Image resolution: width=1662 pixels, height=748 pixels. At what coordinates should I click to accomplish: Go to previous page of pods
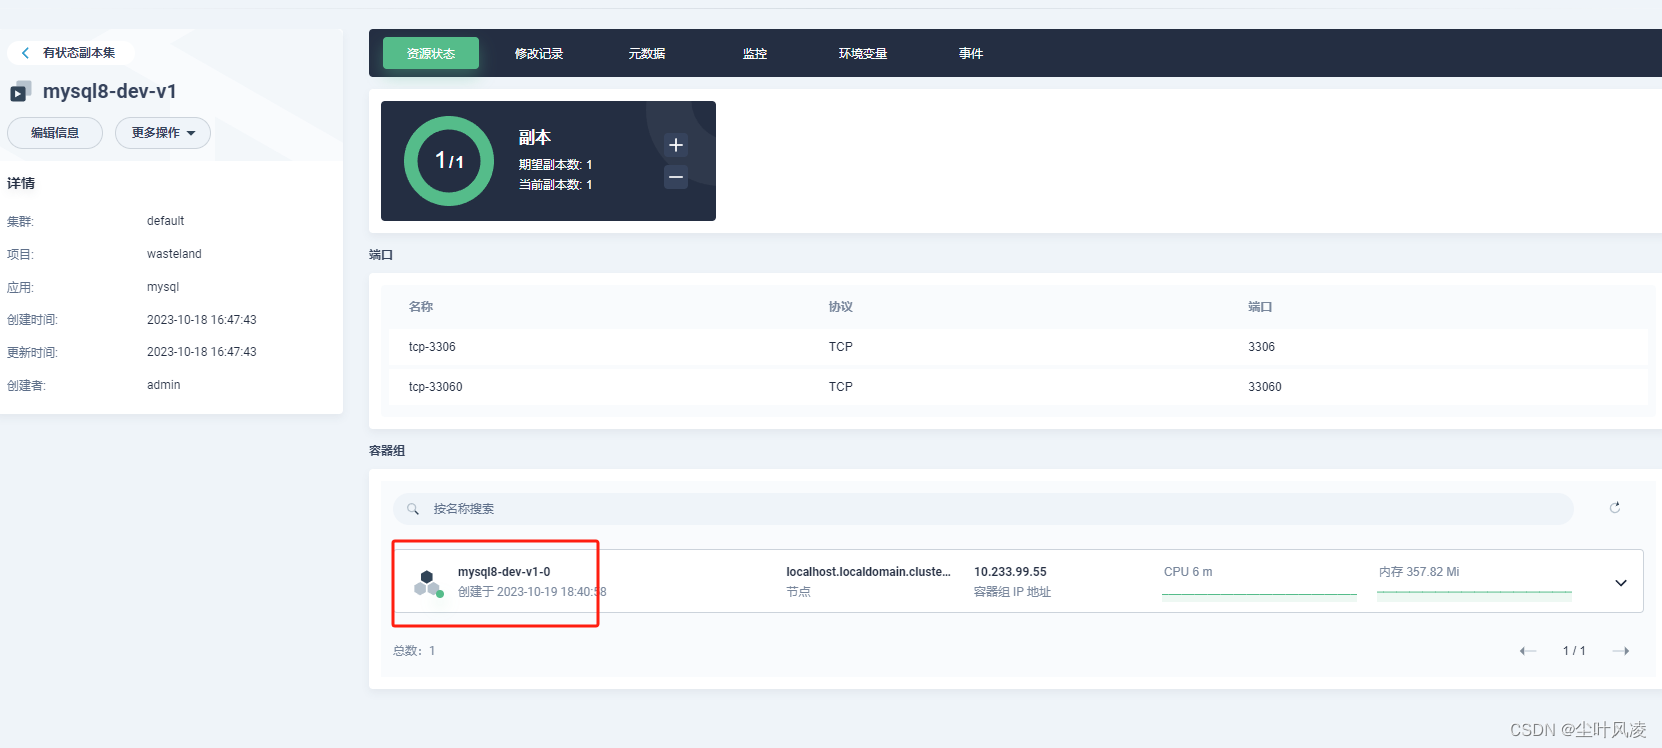tap(1528, 651)
